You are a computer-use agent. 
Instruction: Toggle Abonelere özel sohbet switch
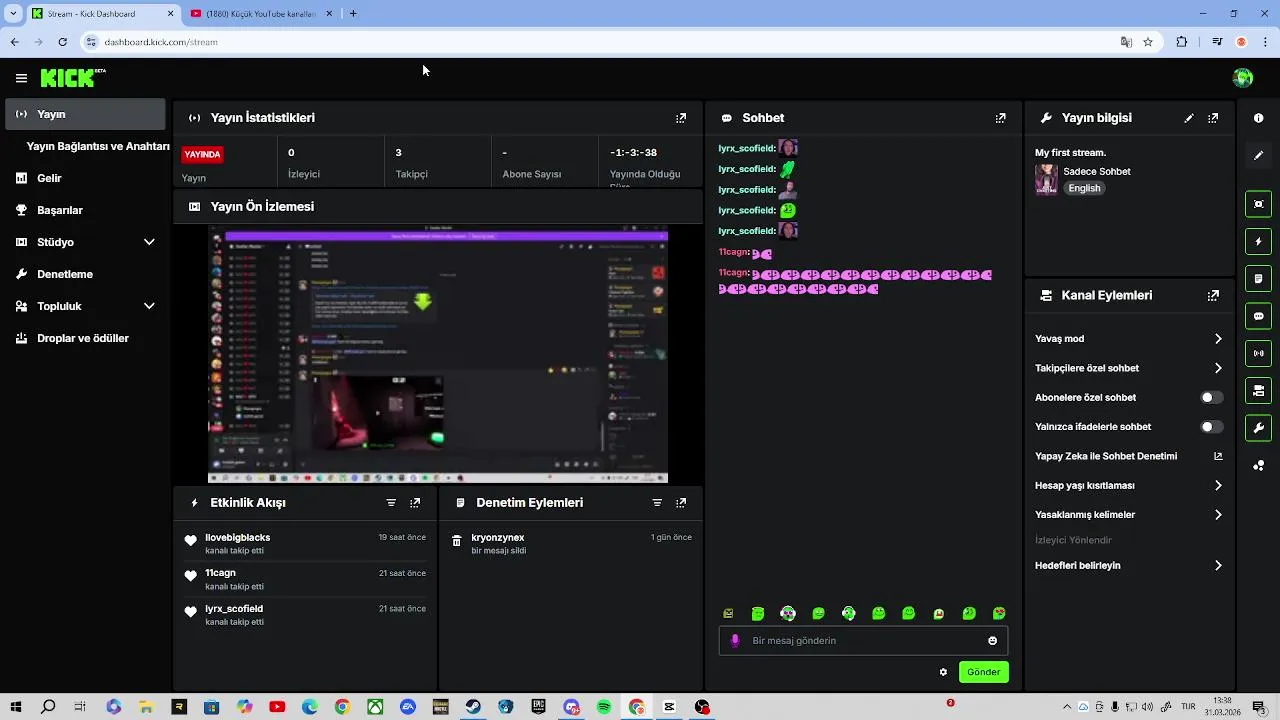pyautogui.click(x=1211, y=398)
